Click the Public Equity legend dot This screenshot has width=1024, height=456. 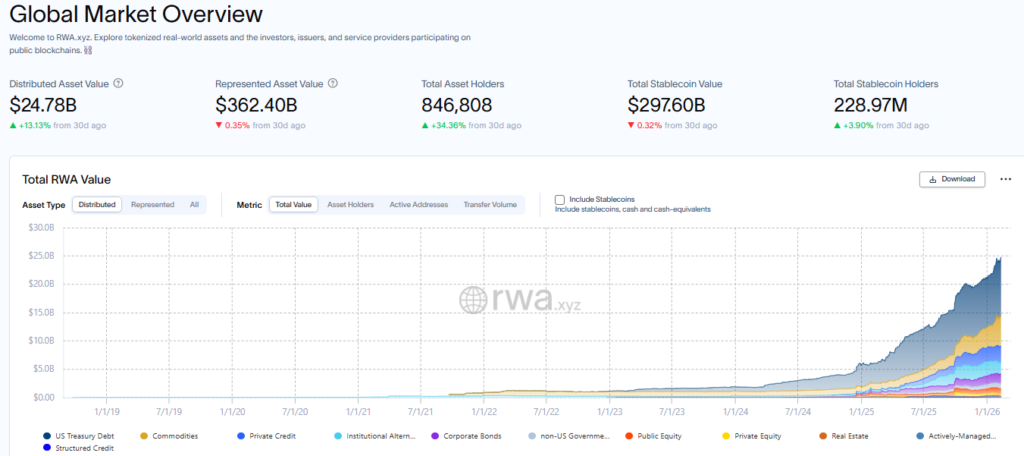[x=627, y=436]
